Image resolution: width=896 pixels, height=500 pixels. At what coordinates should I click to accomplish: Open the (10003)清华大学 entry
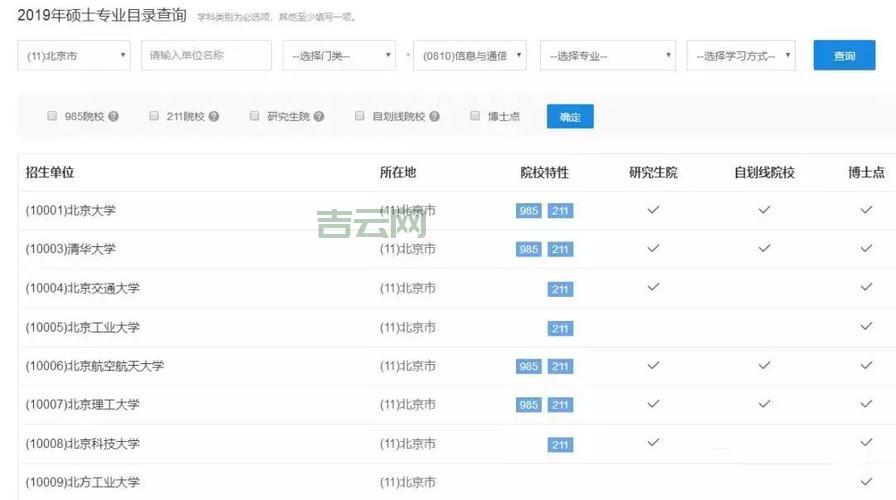70,249
